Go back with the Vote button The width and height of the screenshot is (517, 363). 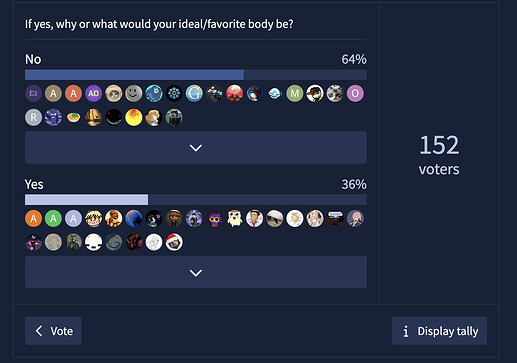pyautogui.click(x=53, y=331)
